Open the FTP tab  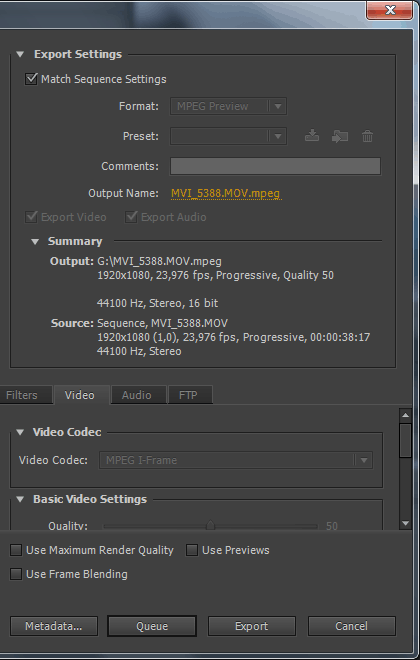190,395
